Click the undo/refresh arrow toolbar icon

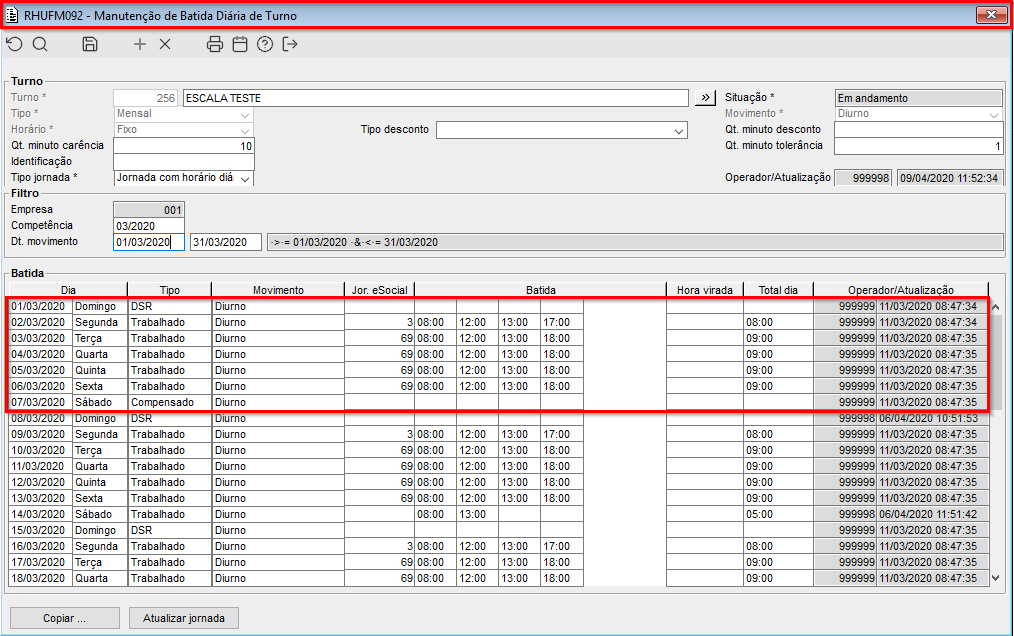[14, 44]
